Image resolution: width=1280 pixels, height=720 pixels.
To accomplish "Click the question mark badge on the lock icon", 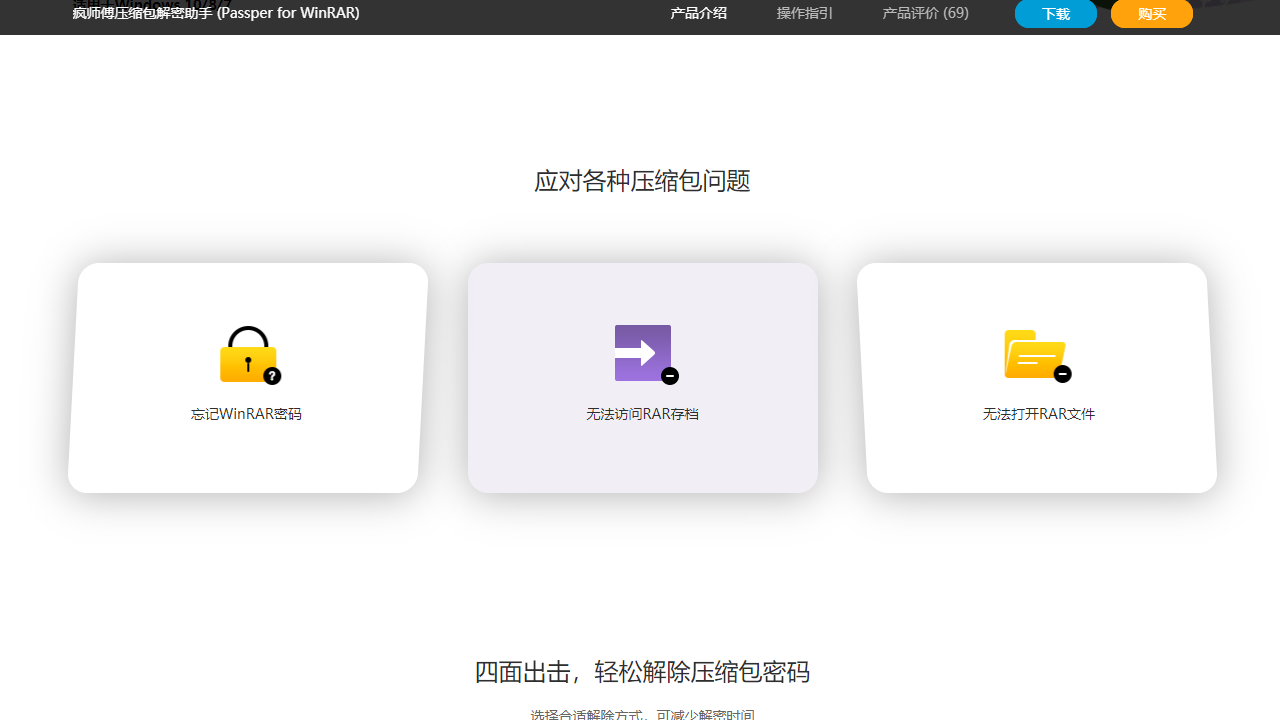I will tap(271, 377).
